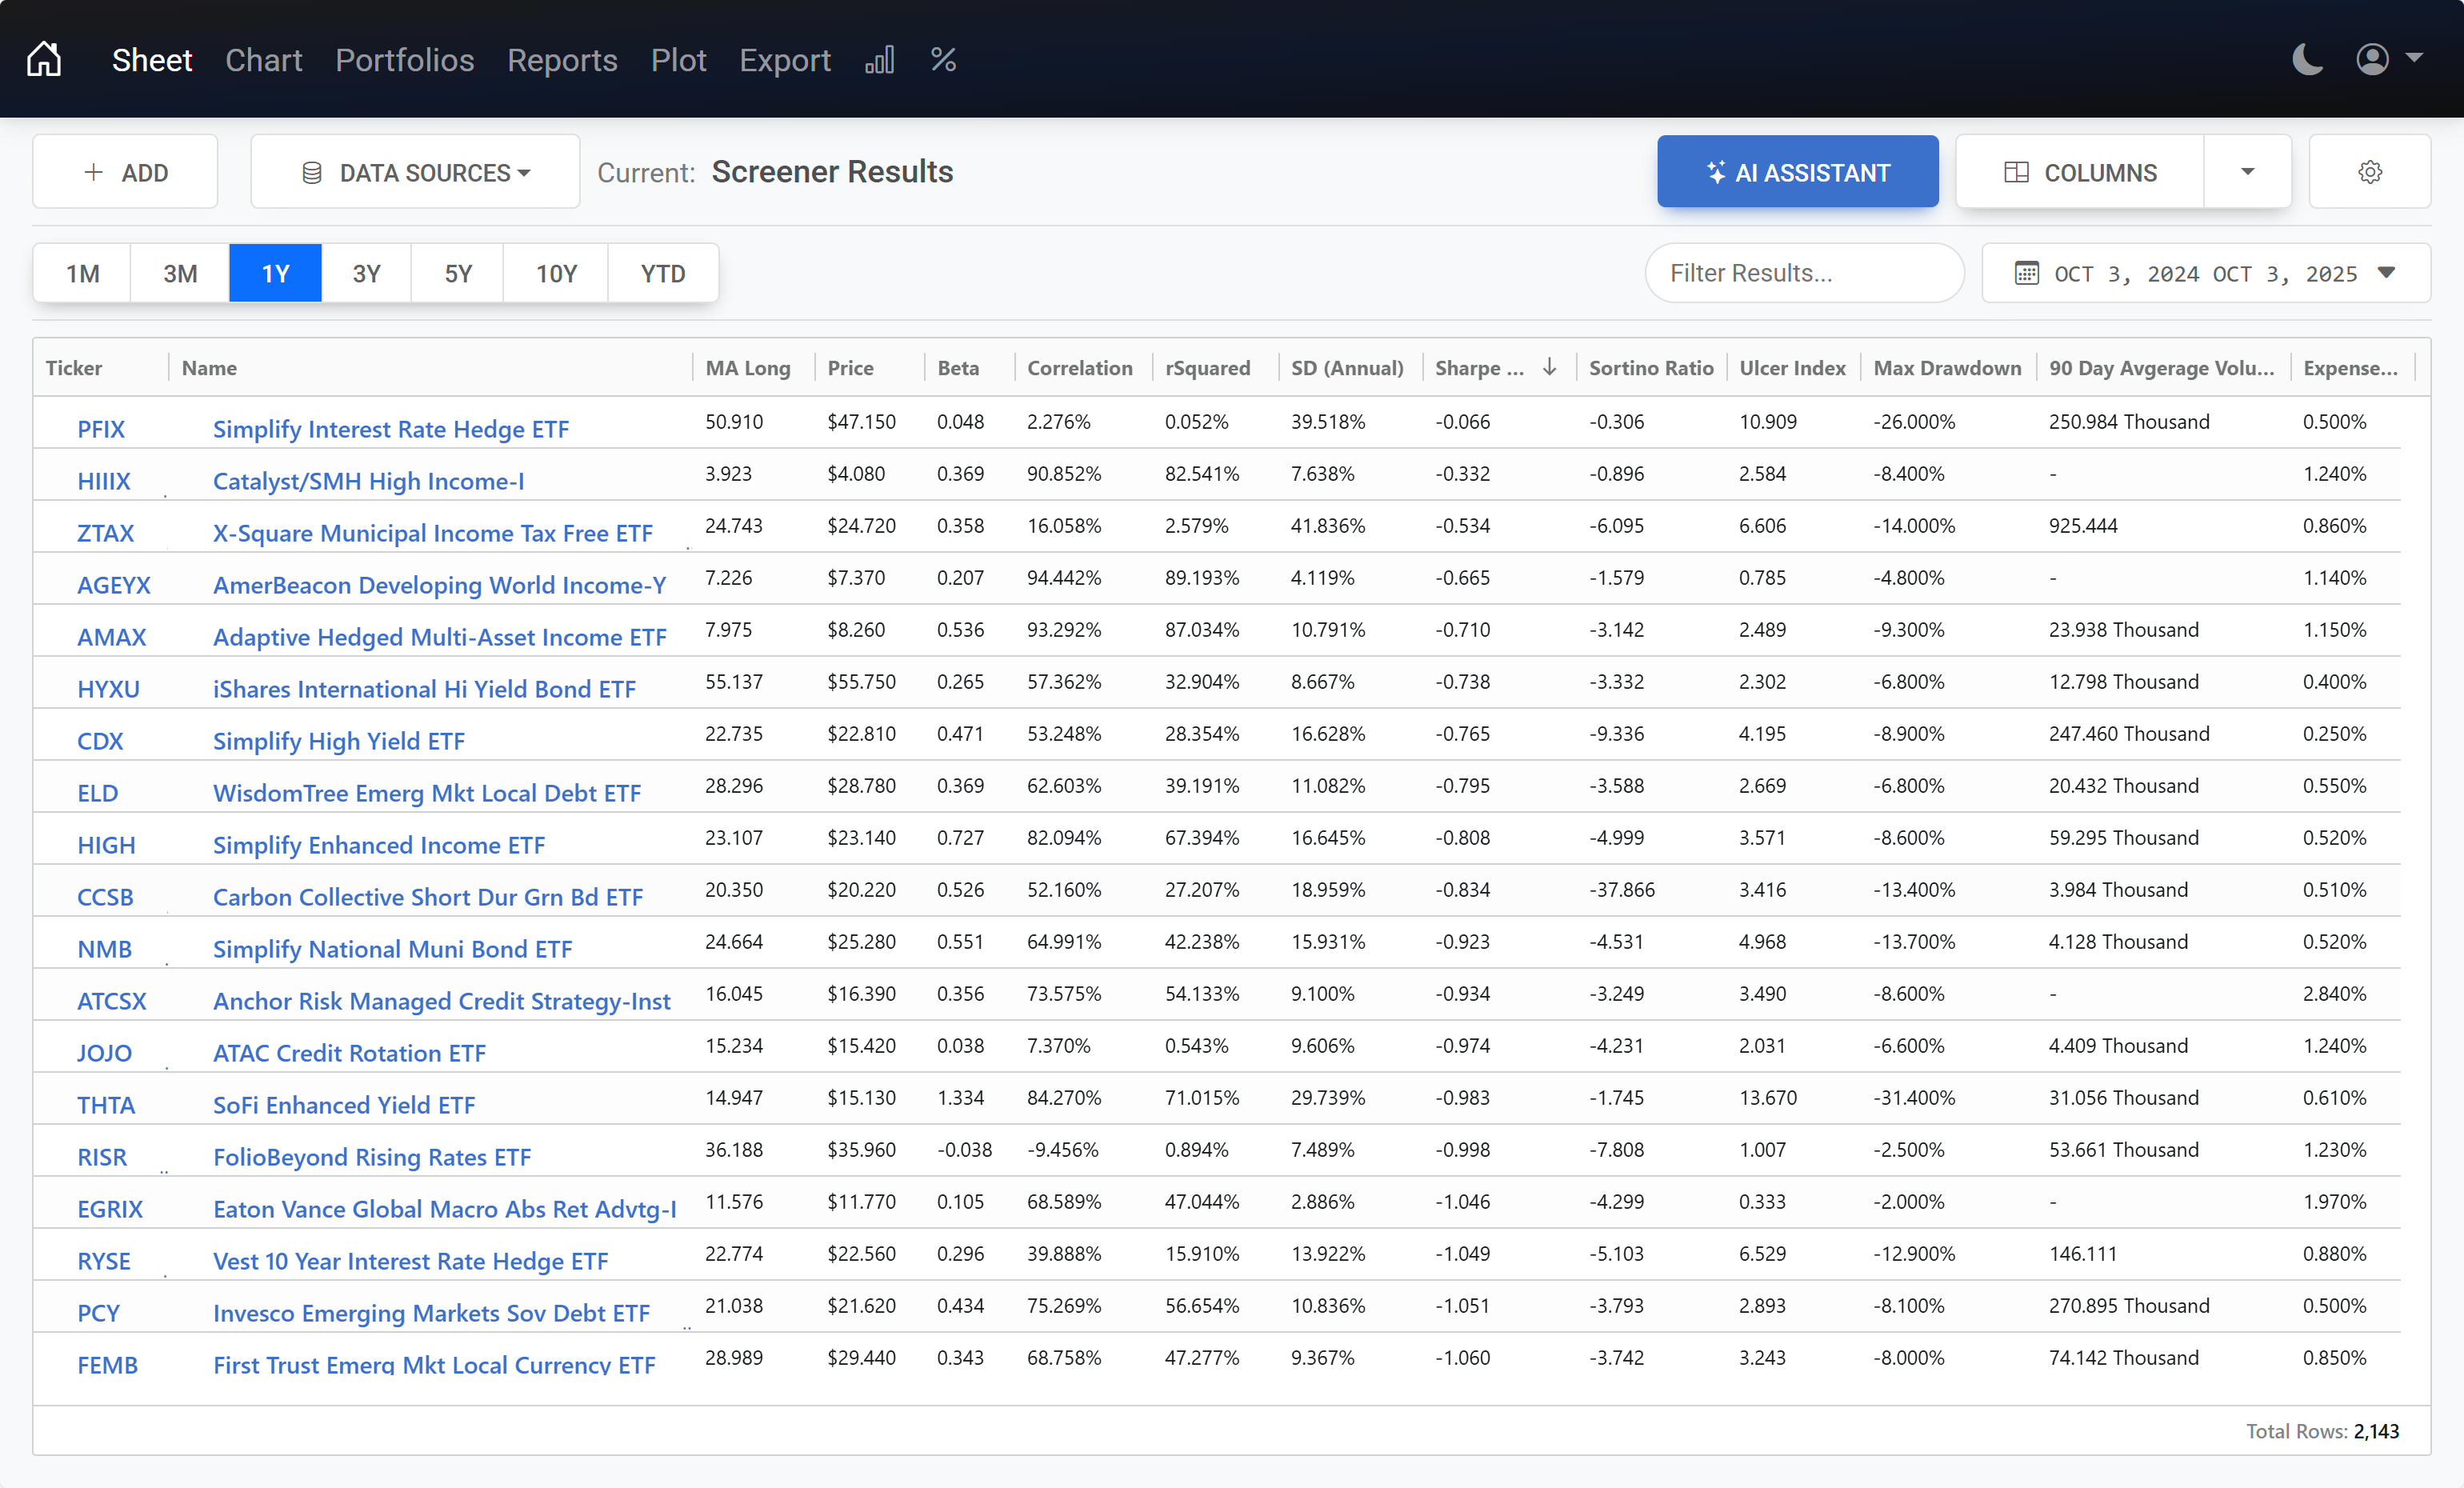Switch to the 3Y time range
This screenshot has height=1488, width=2464.
point(366,272)
